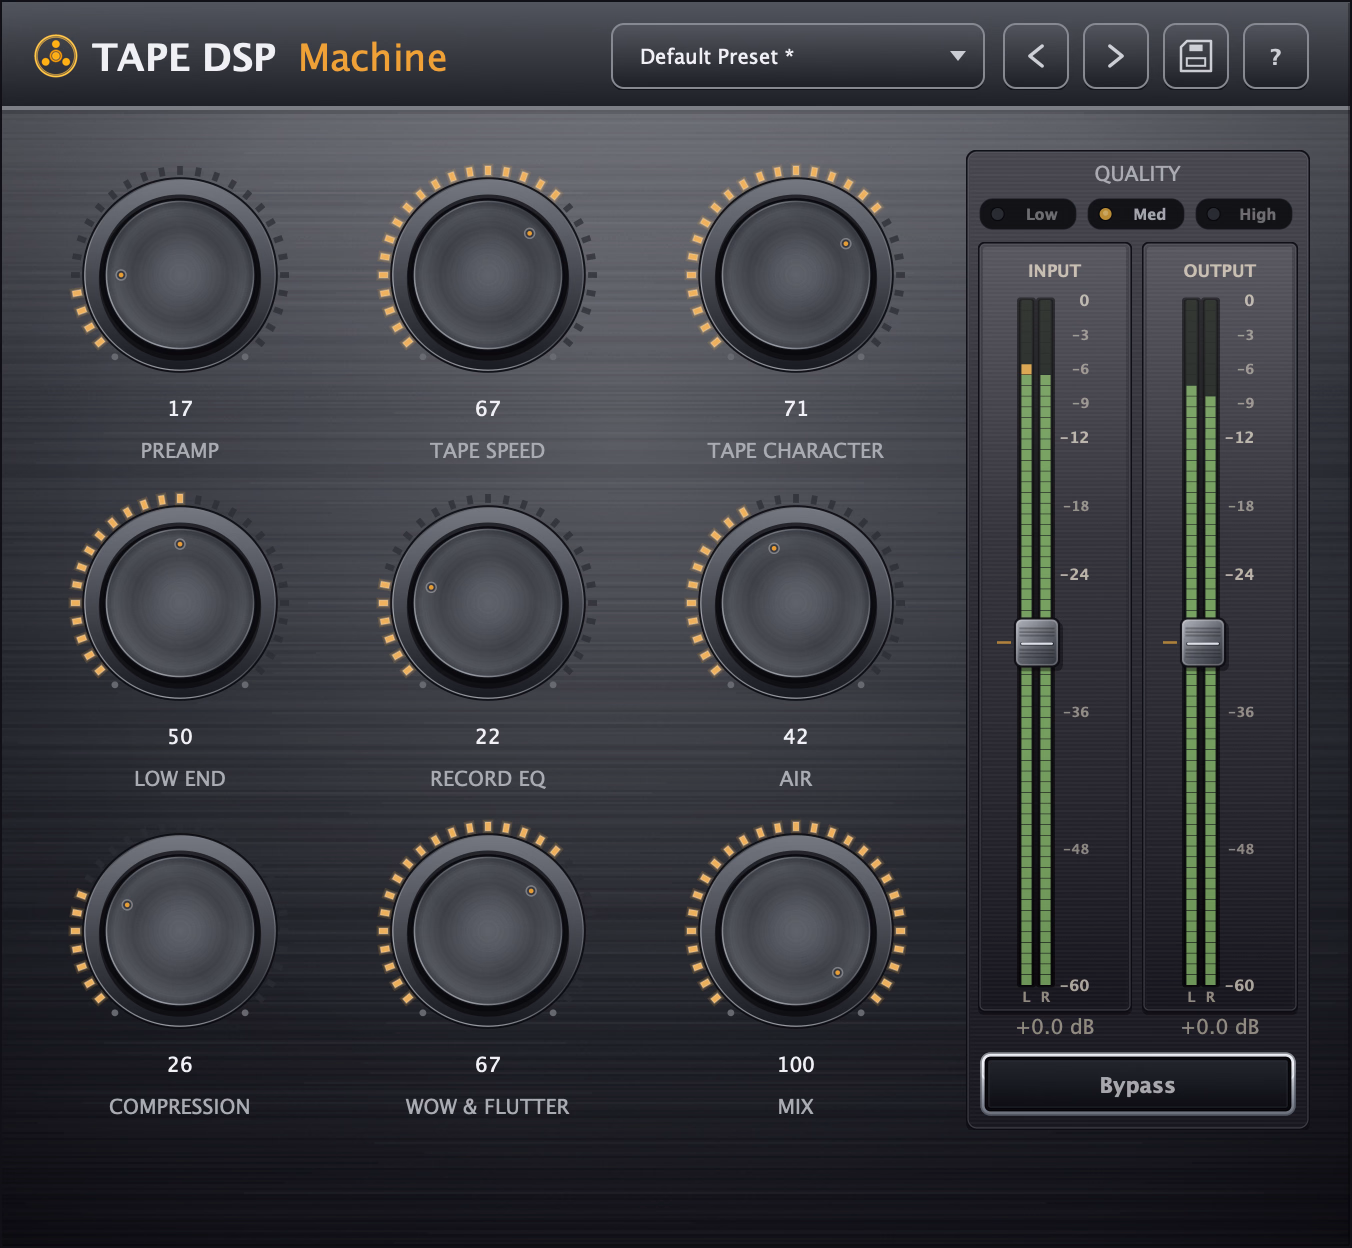The image size is (1352, 1248).
Task: Click the TAPE CHARACTER value 71
Action: point(796,409)
